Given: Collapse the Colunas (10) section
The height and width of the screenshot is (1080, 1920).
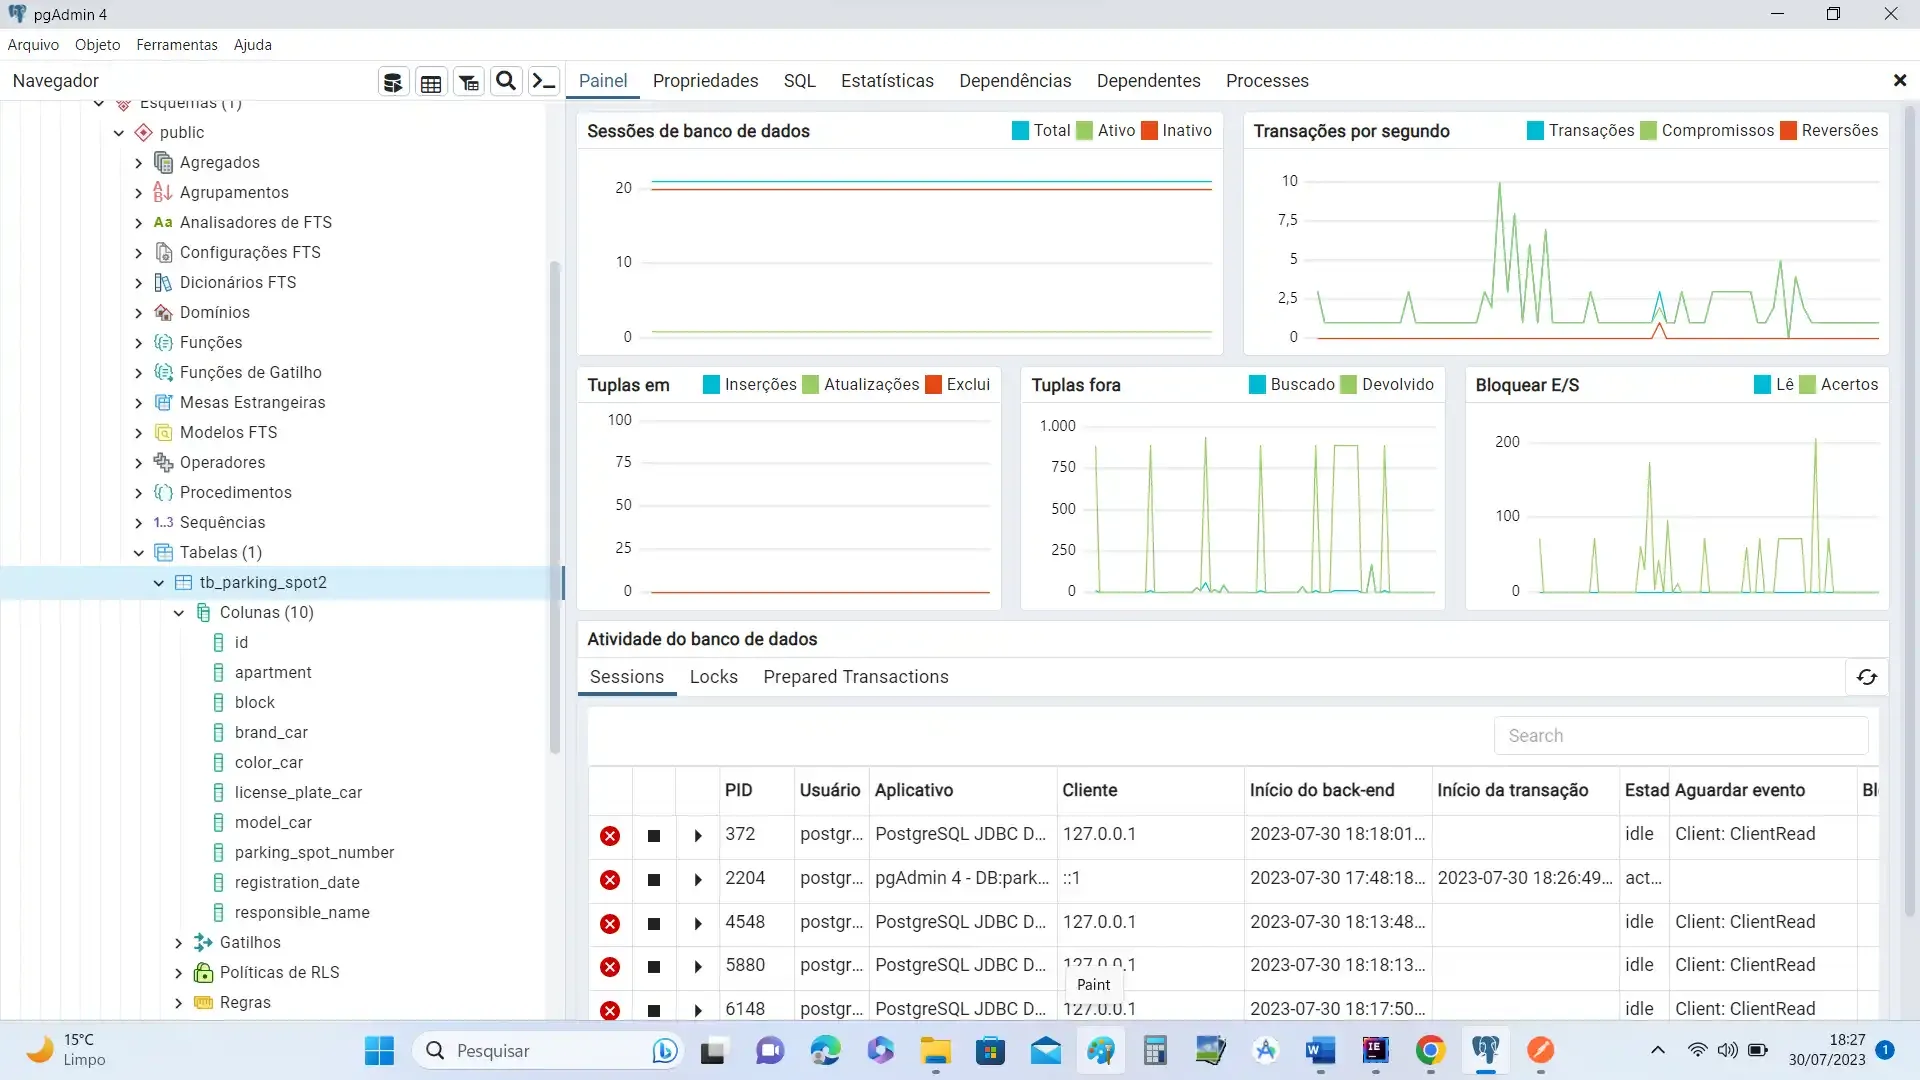Looking at the screenshot, I should pyautogui.click(x=178, y=612).
